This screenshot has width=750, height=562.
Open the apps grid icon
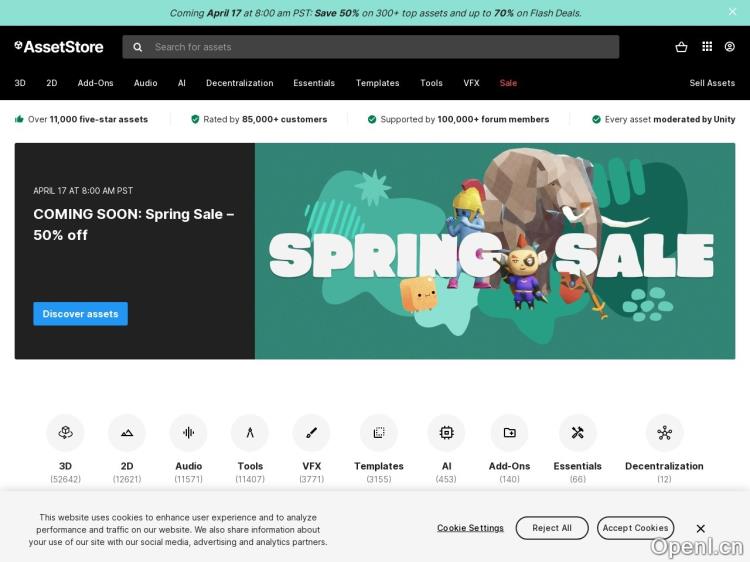(x=707, y=46)
